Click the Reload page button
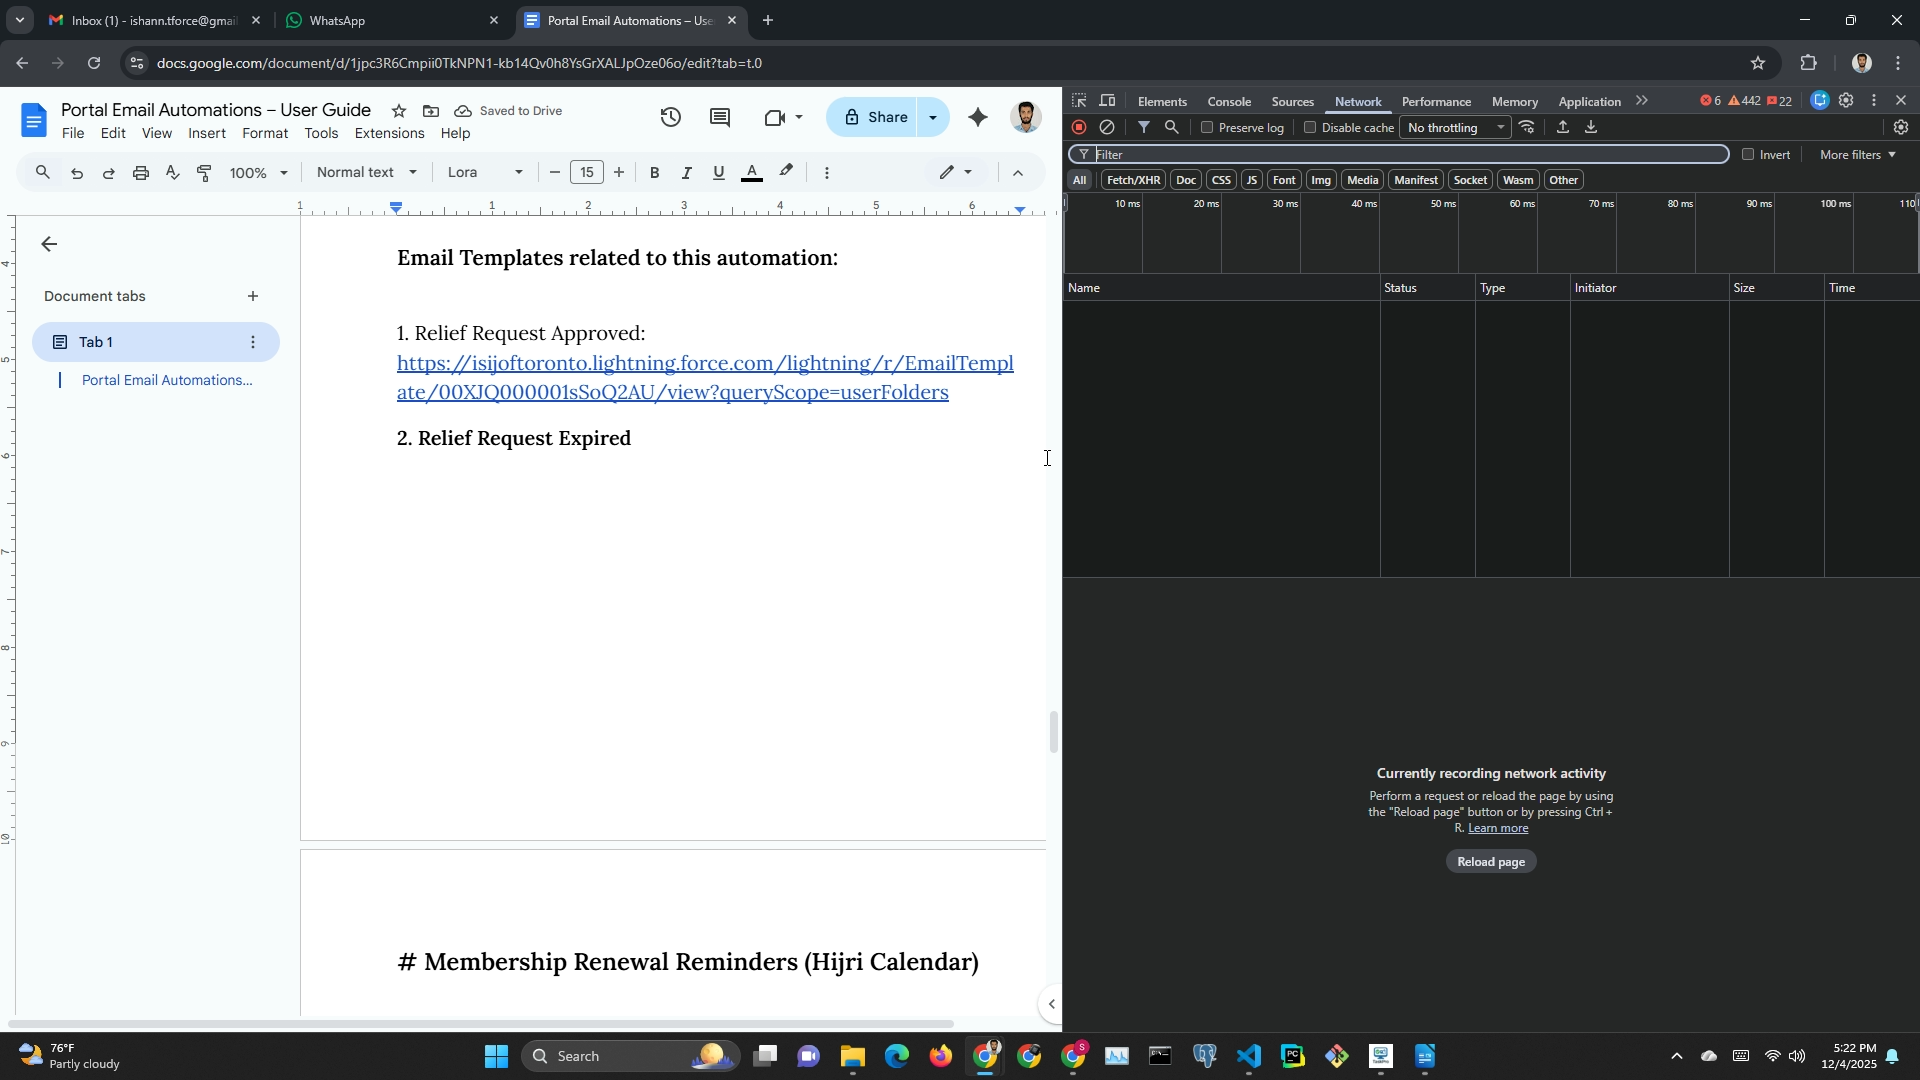The image size is (1920, 1080). (x=1490, y=862)
